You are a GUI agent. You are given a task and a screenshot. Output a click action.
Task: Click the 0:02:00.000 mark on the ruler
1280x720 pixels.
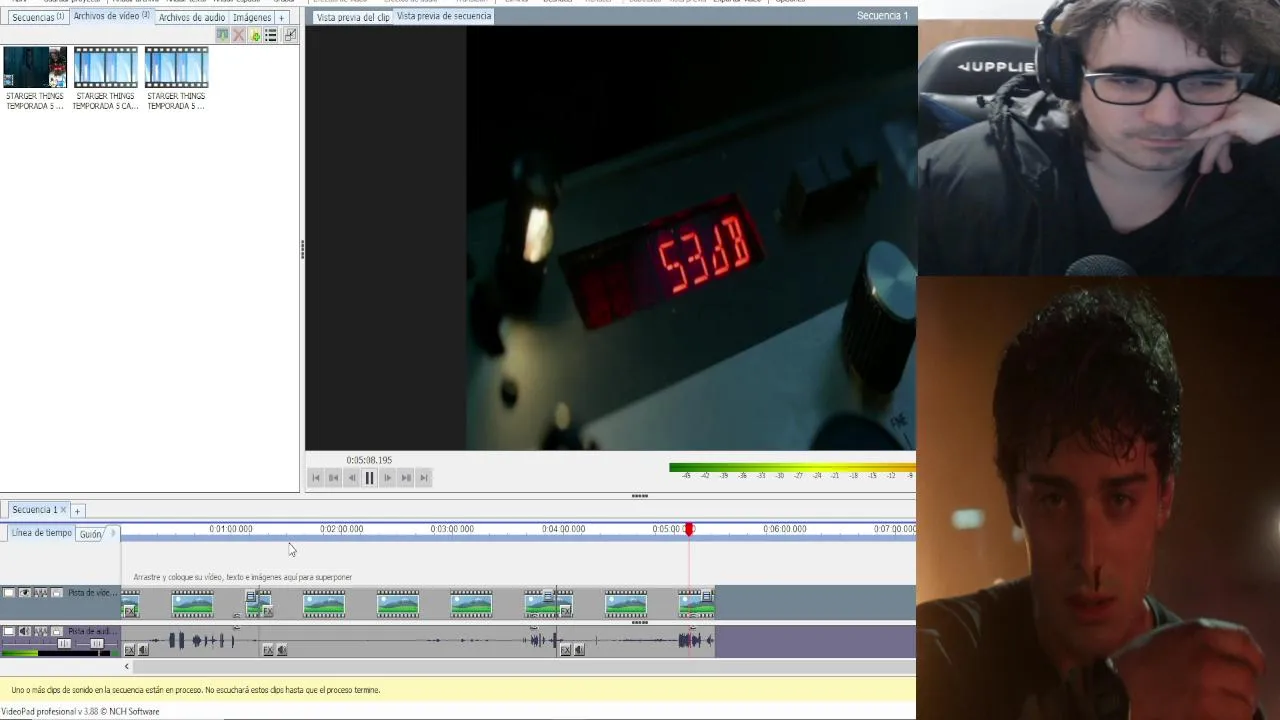pyautogui.click(x=341, y=529)
